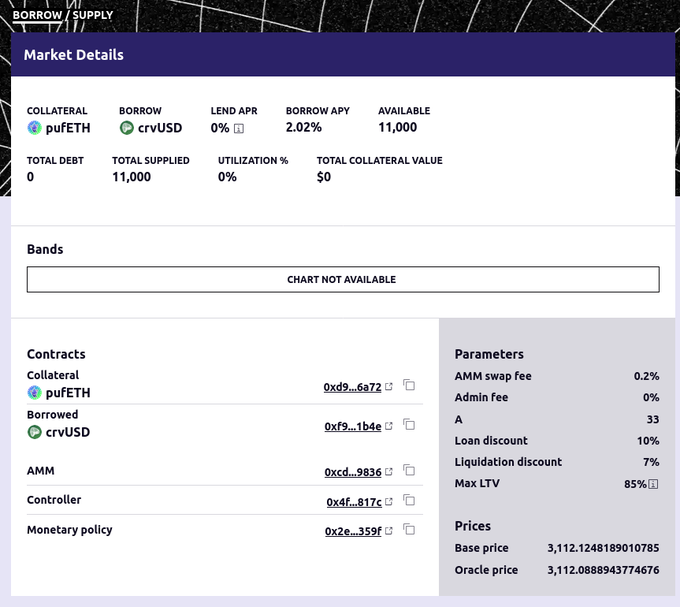Open AMM contract address 0xcd...9836

coord(353,472)
